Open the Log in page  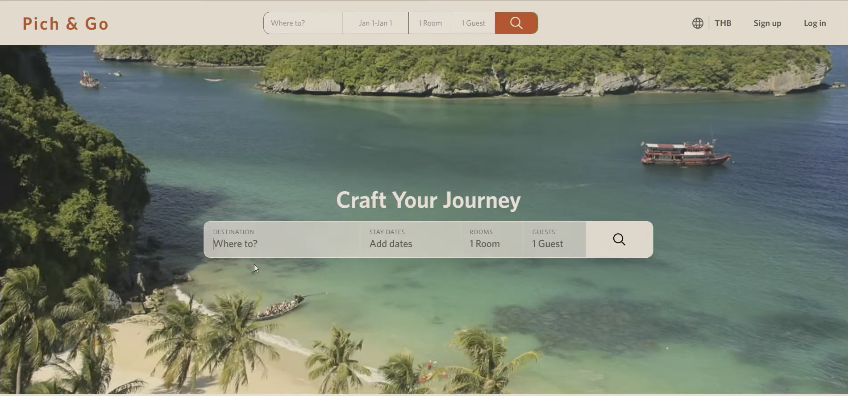(x=814, y=23)
